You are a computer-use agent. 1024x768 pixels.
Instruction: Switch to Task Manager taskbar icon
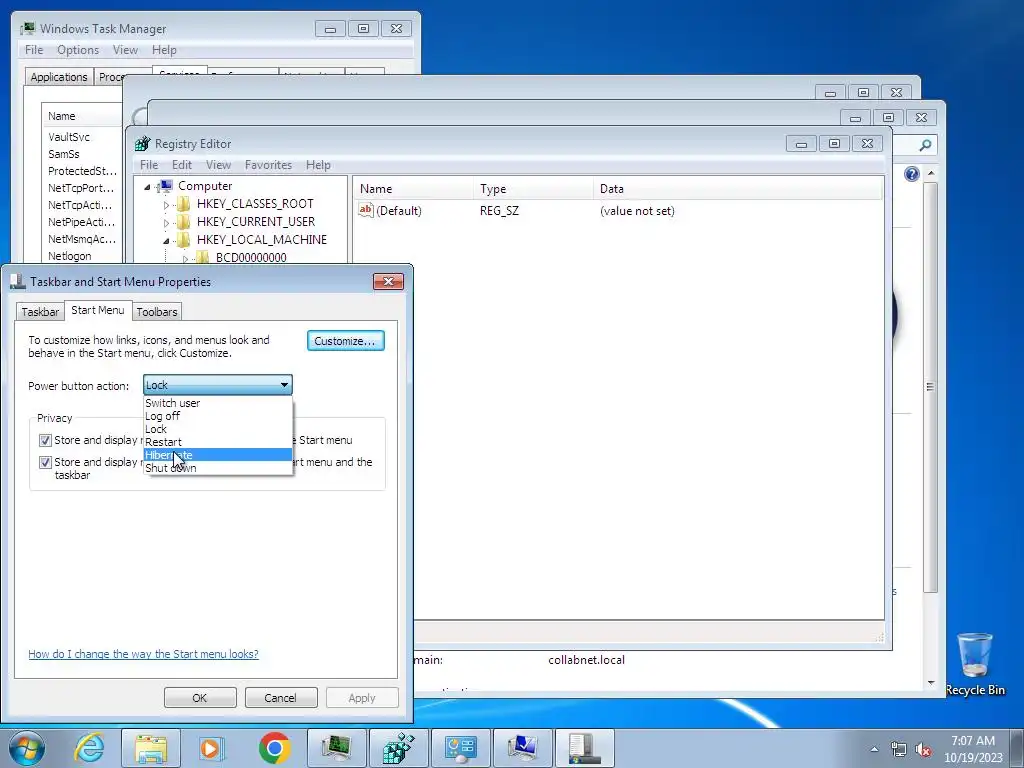point(336,748)
